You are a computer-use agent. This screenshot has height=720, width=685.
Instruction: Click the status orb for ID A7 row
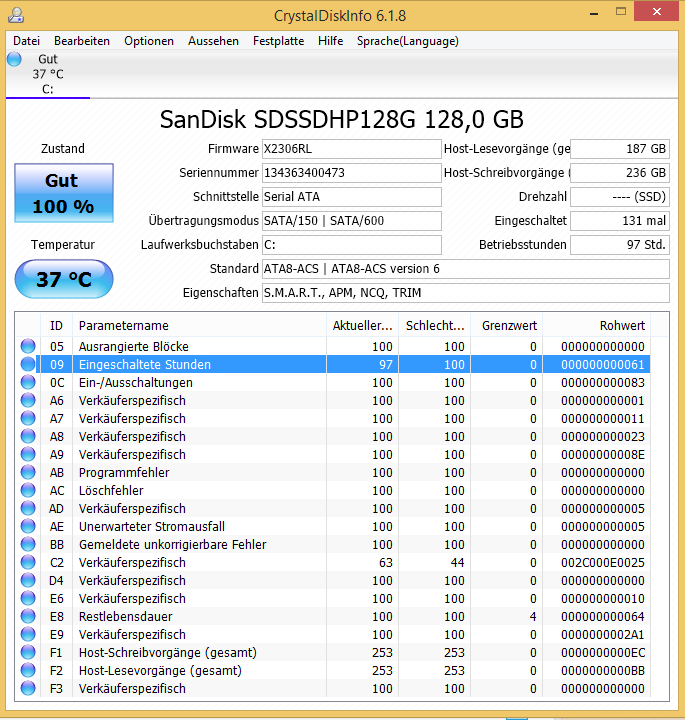pos(28,418)
